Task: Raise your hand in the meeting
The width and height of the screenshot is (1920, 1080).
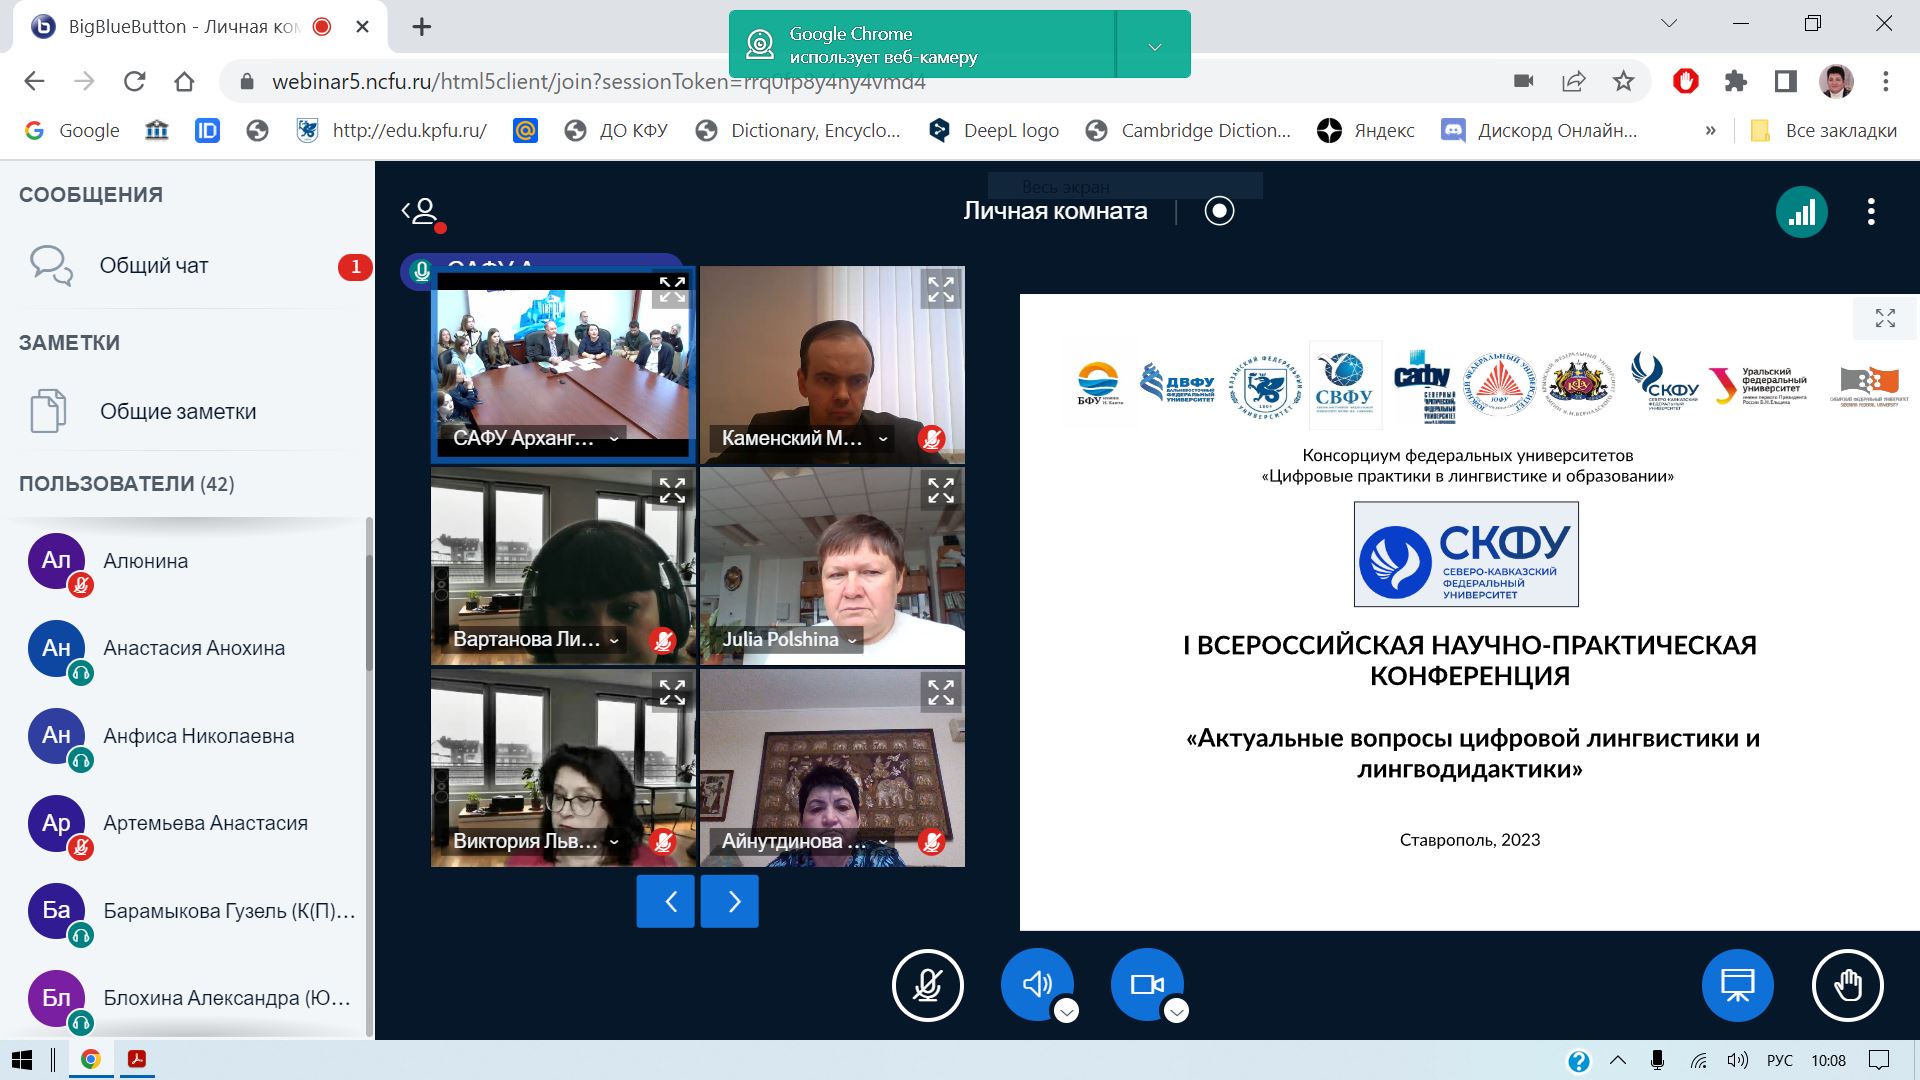Action: tap(1847, 985)
